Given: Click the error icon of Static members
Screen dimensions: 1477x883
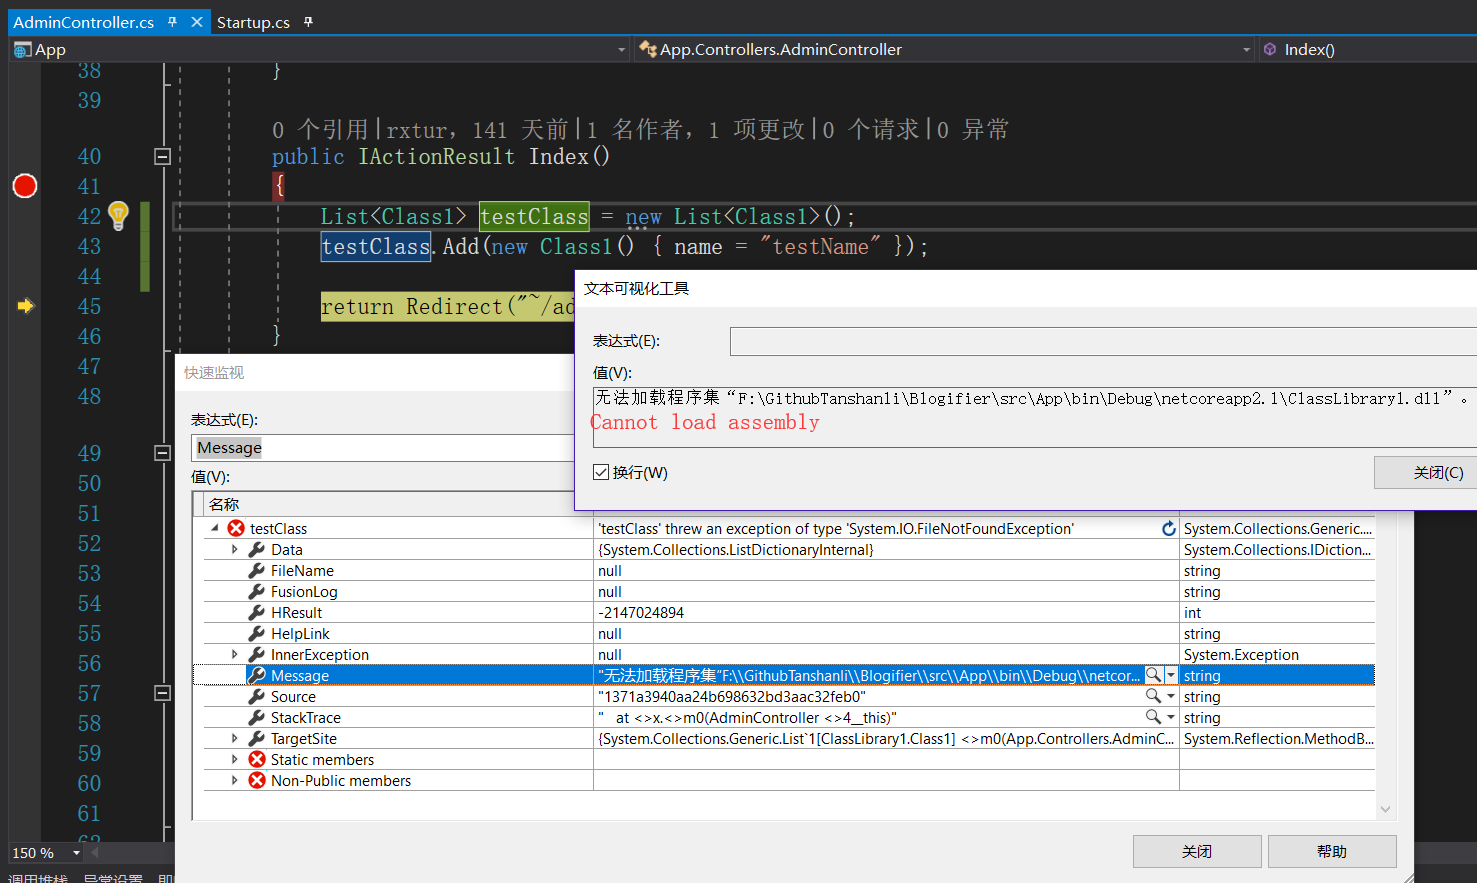Looking at the screenshot, I should tap(257, 759).
